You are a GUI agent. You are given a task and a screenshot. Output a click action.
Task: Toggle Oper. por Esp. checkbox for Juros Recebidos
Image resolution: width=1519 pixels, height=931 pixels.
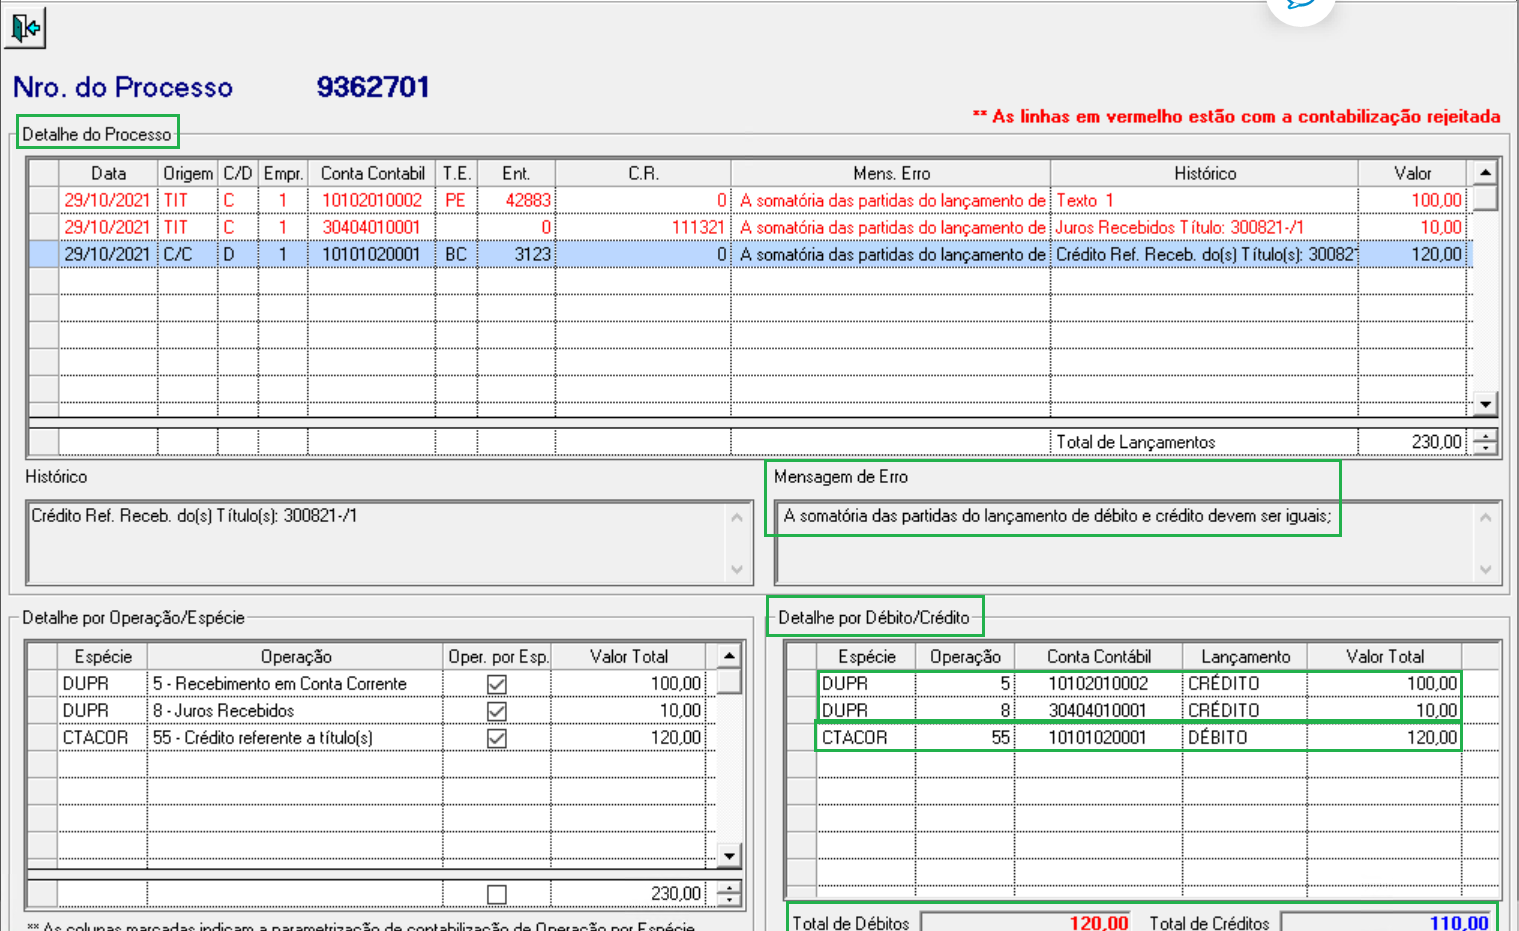(496, 711)
